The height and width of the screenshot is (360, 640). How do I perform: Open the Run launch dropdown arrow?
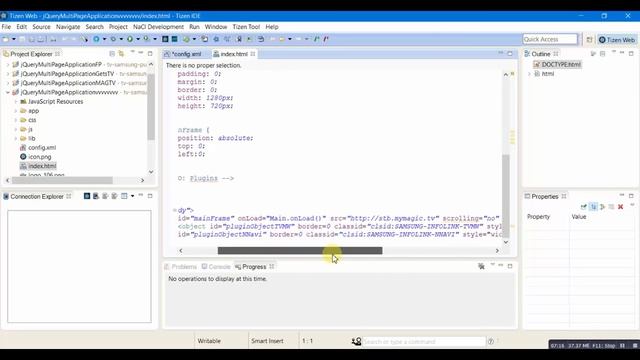[x=138, y=39]
